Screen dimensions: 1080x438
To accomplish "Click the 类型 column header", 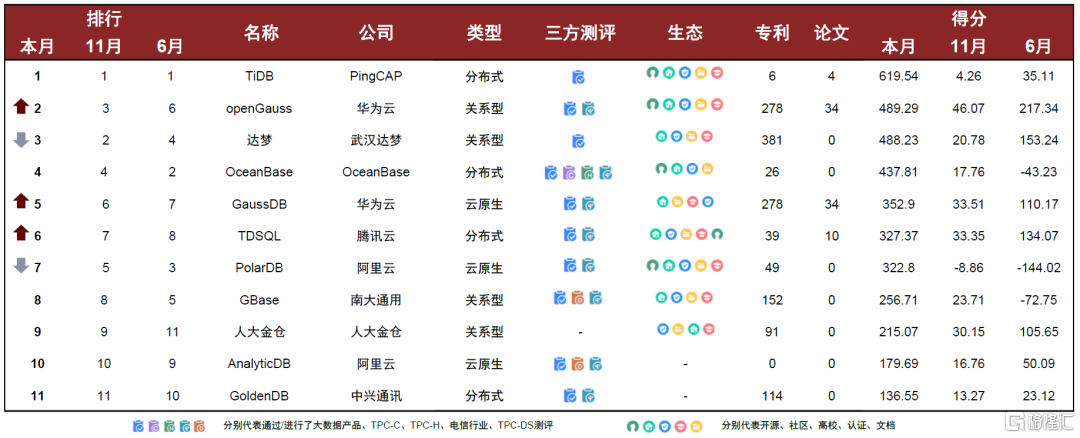I will (x=484, y=32).
